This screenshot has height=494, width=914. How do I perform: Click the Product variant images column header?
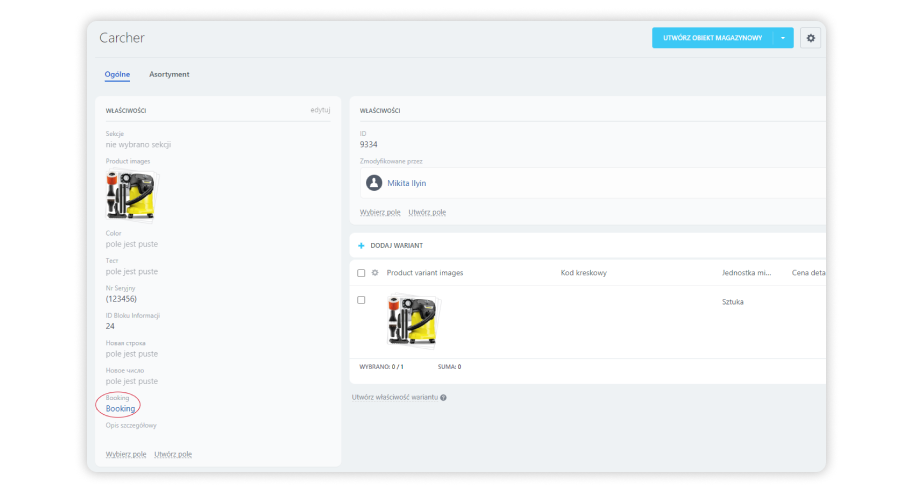pyautogui.click(x=425, y=273)
